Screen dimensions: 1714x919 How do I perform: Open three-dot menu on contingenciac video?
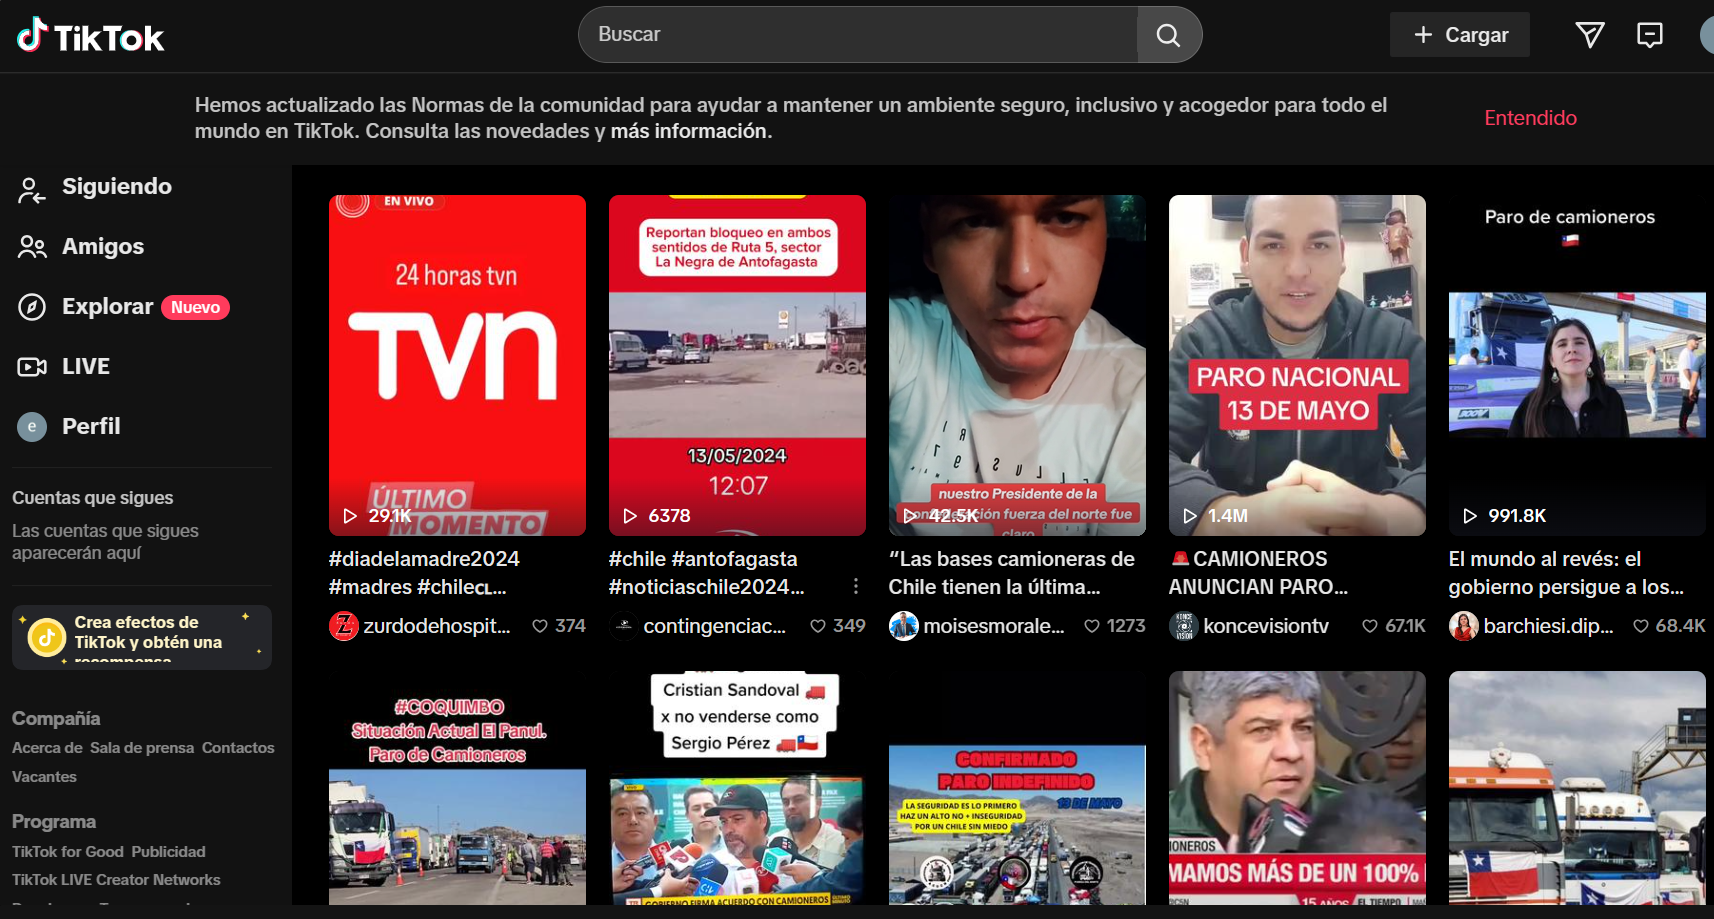point(856,586)
